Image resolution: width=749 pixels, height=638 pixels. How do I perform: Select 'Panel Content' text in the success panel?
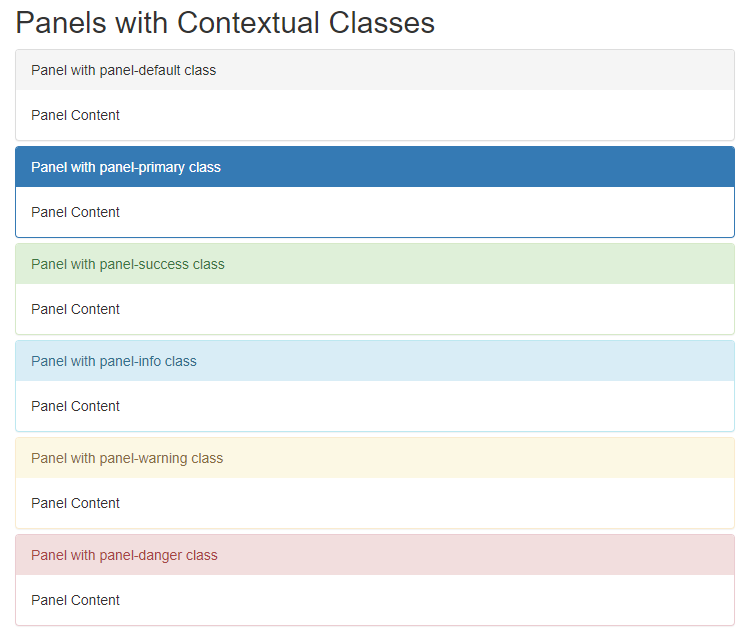75,309
